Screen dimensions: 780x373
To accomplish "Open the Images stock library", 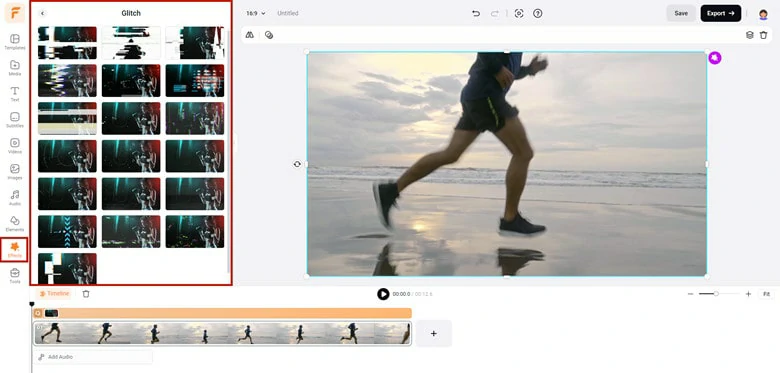I will coord(15,171).
